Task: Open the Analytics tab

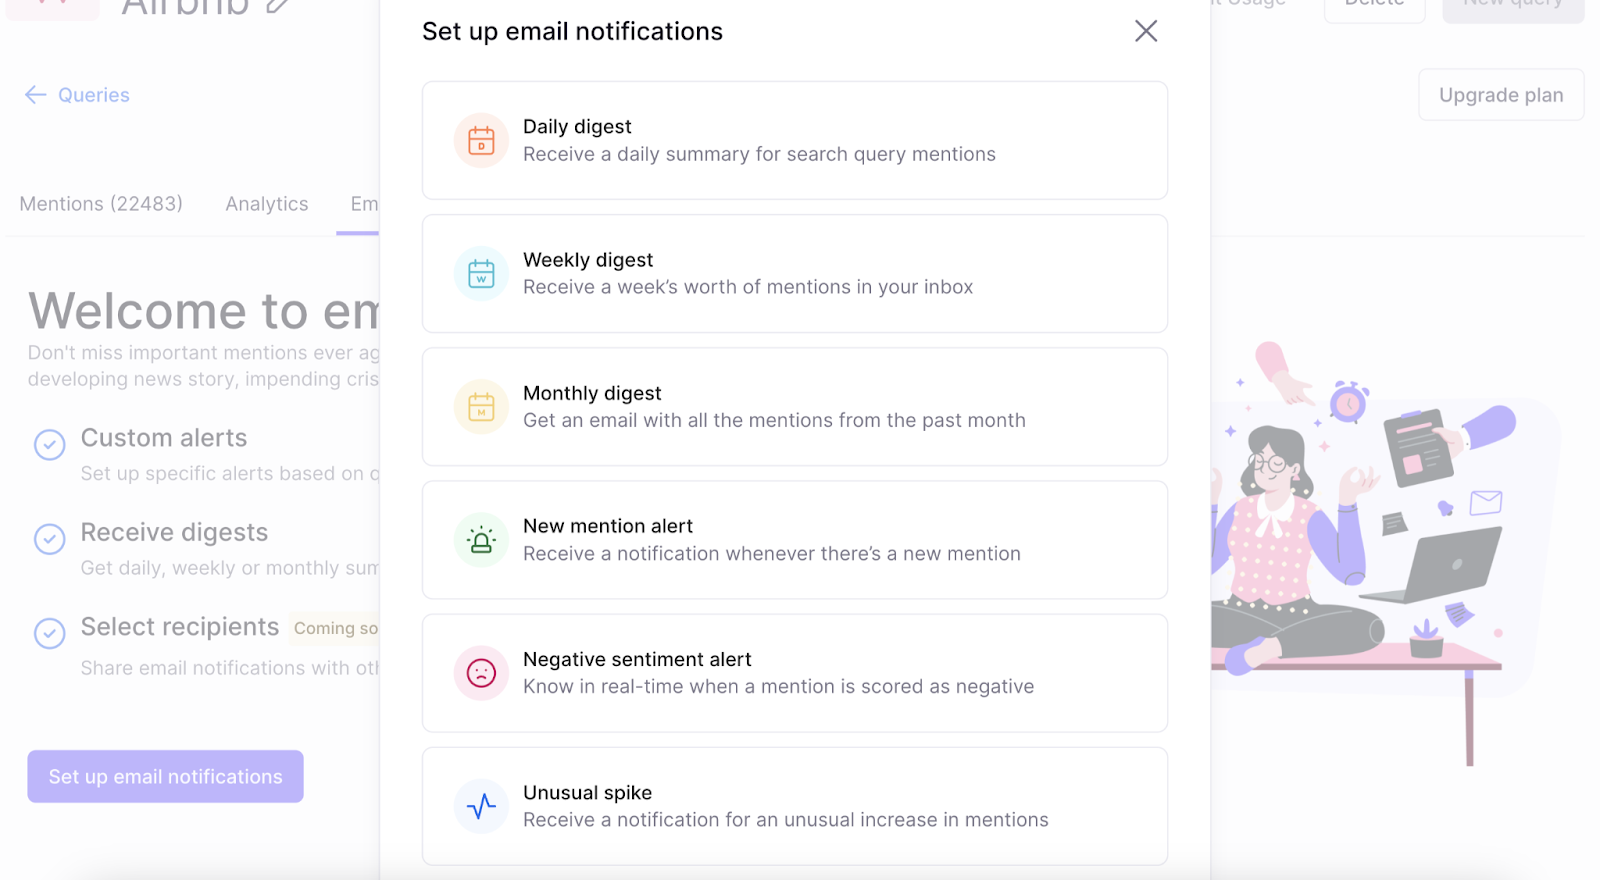Action: coord(267,204)
